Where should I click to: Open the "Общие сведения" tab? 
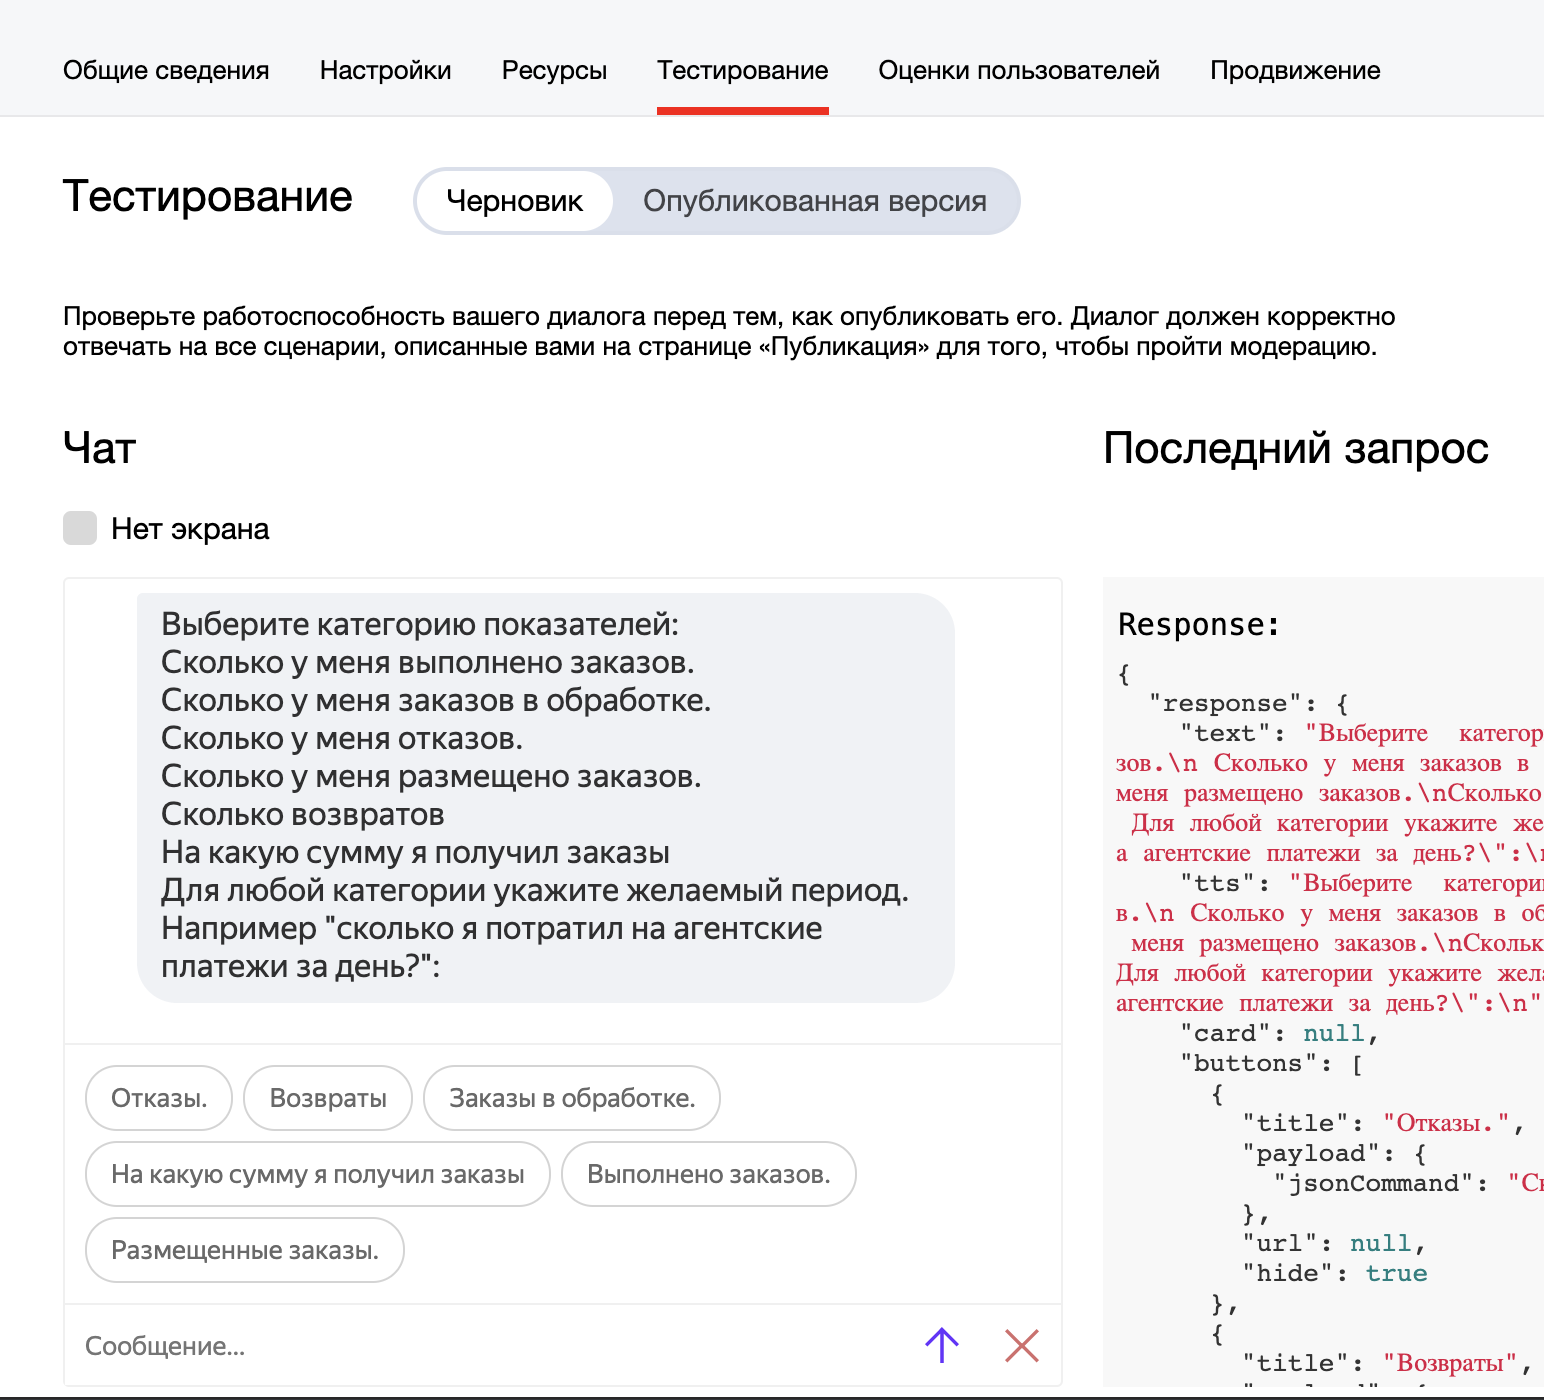[166, 70]
